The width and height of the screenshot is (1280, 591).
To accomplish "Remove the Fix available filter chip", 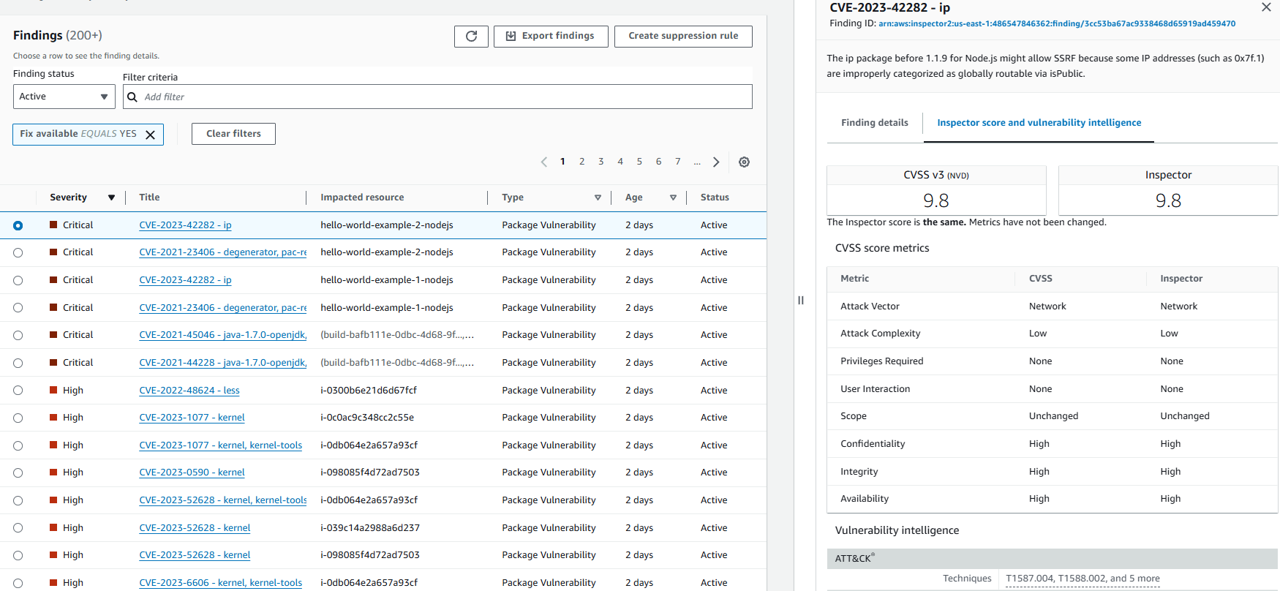I will pyautogui.click(x=150, y=134).
